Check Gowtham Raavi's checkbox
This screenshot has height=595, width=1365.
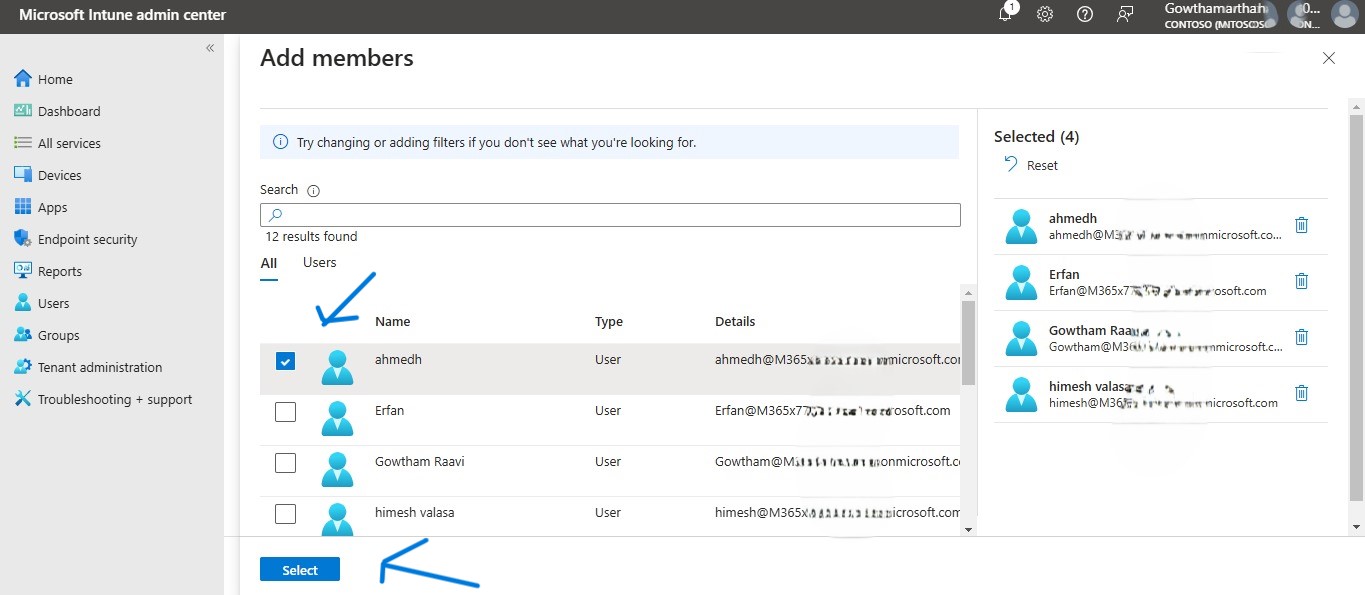285,463
